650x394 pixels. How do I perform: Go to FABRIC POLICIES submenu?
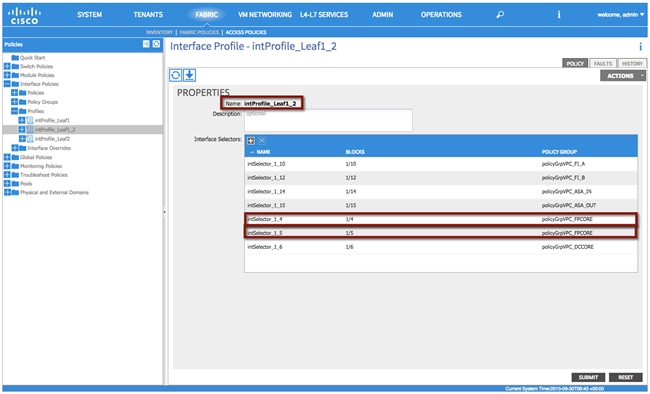tap(199, 32)
